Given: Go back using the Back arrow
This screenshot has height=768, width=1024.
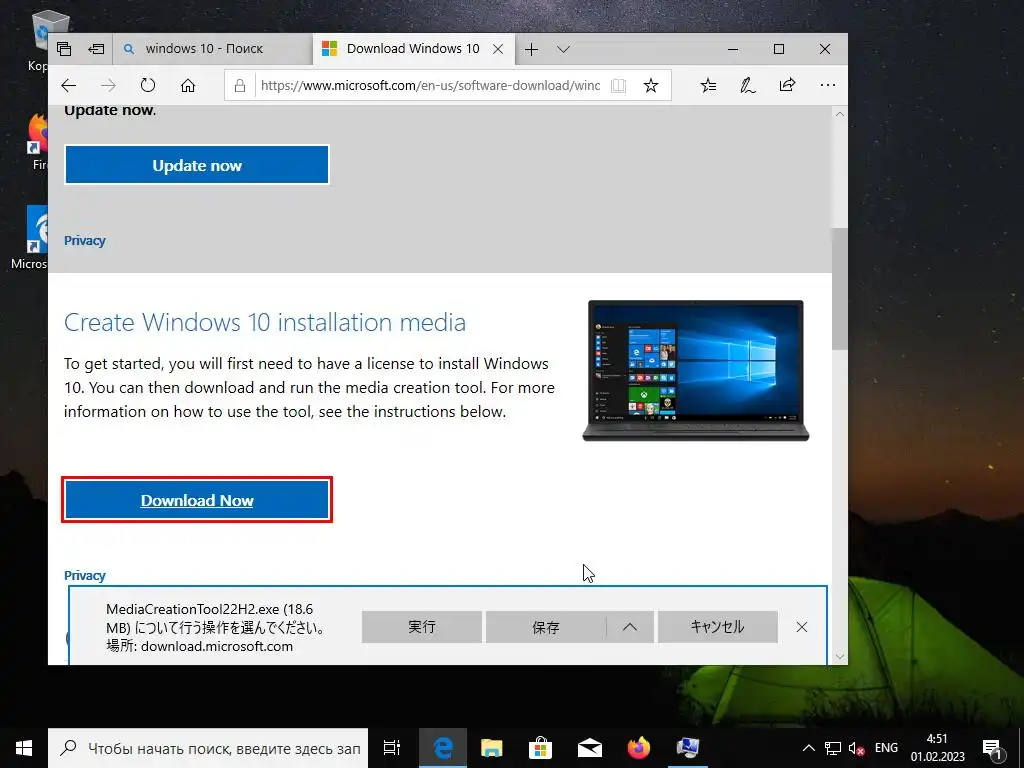Looking at the screenshot, I should 69,86.
